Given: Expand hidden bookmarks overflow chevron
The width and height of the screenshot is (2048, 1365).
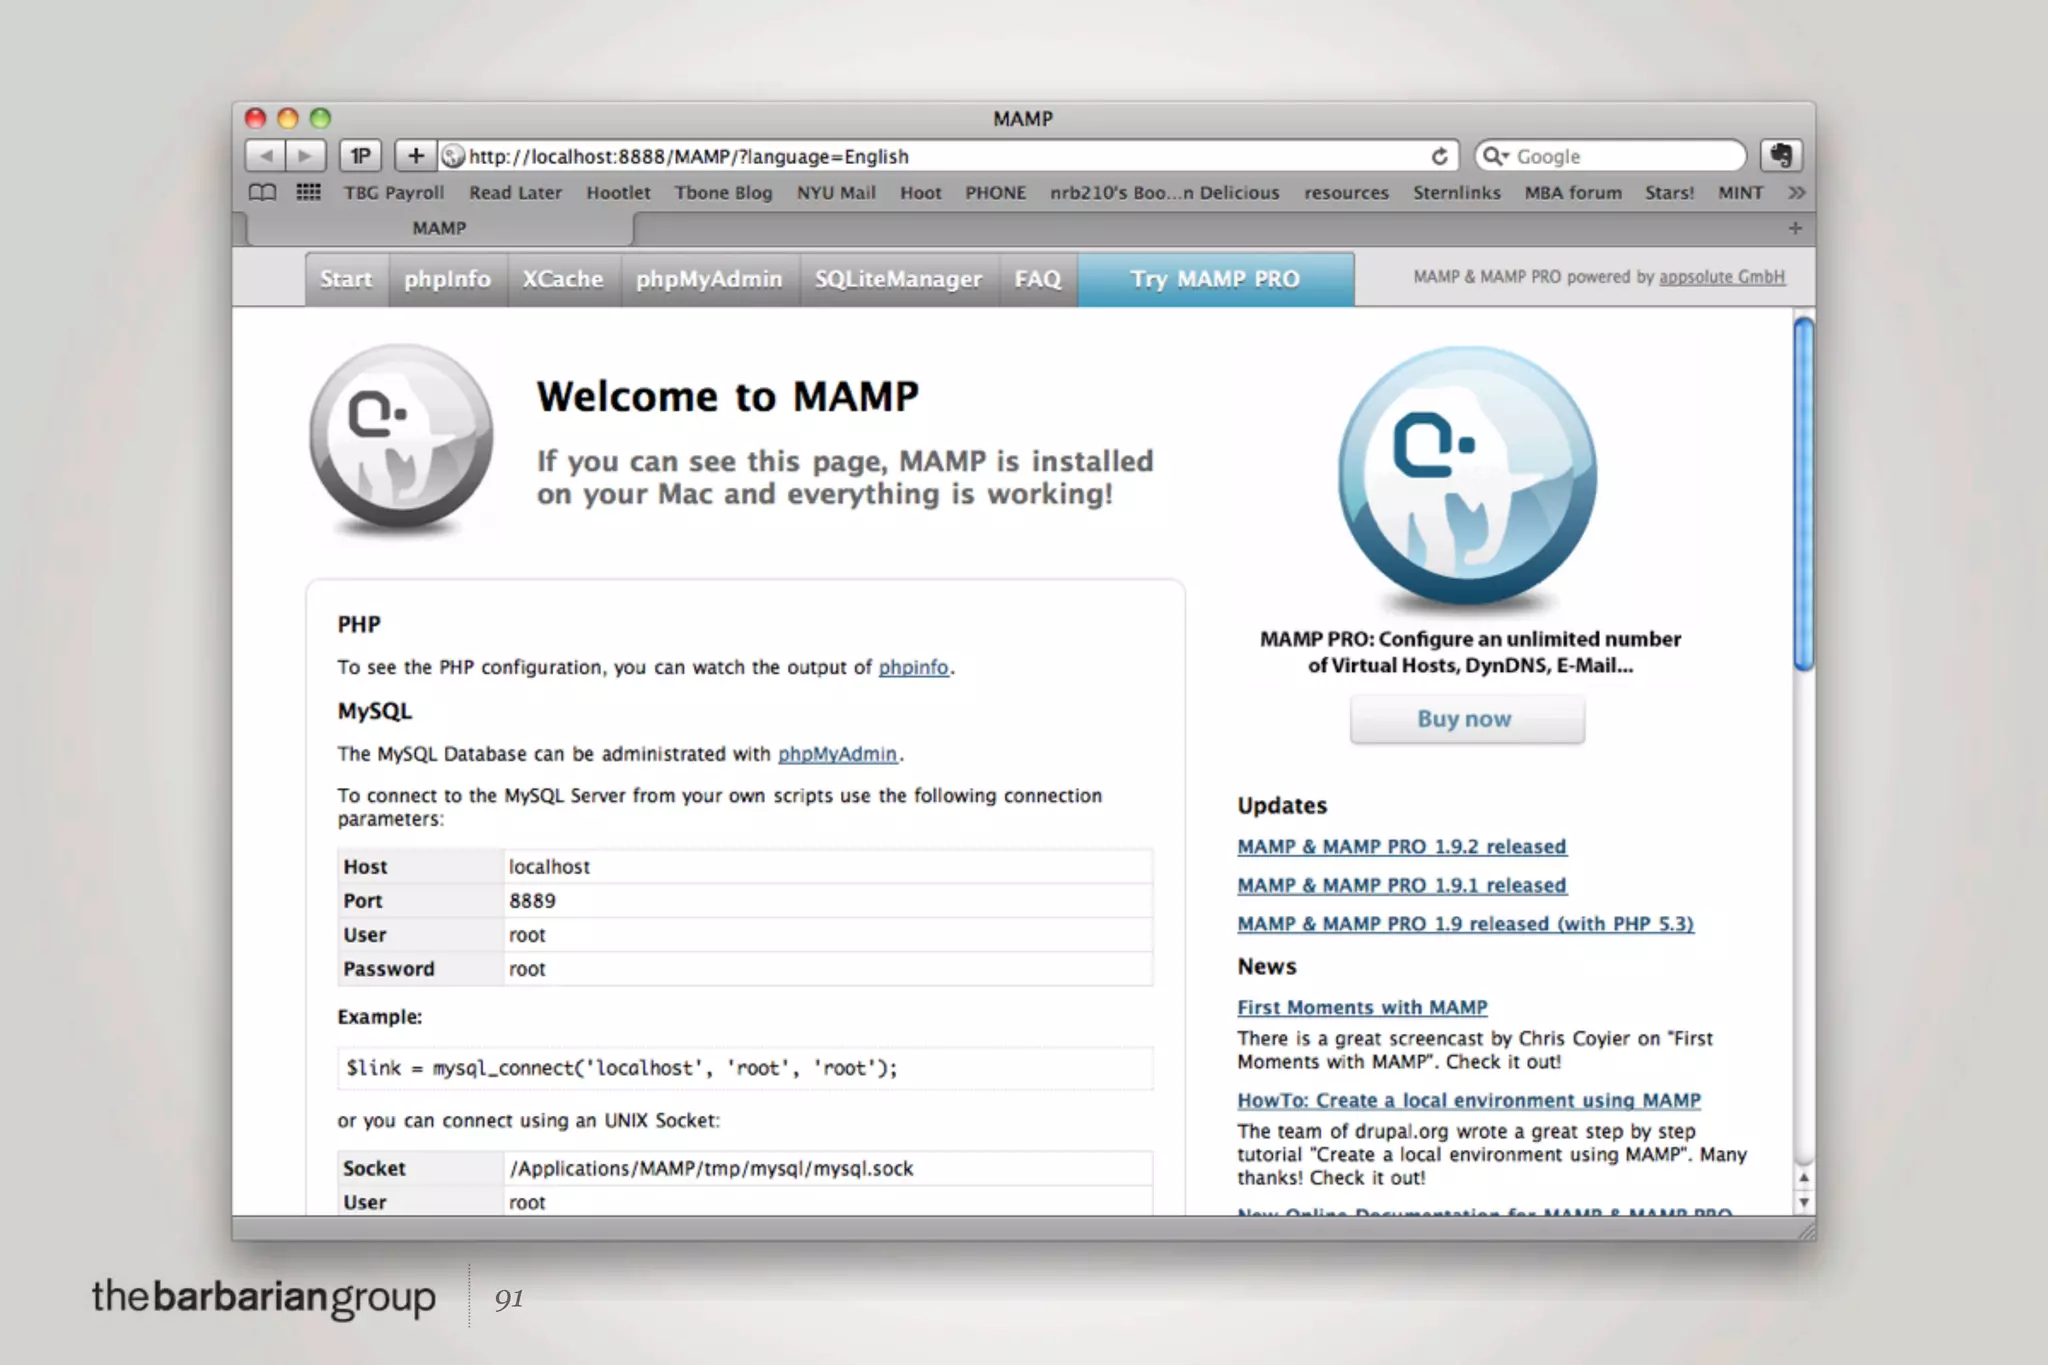Looking at the screenshot, I should coord(1796,192).
